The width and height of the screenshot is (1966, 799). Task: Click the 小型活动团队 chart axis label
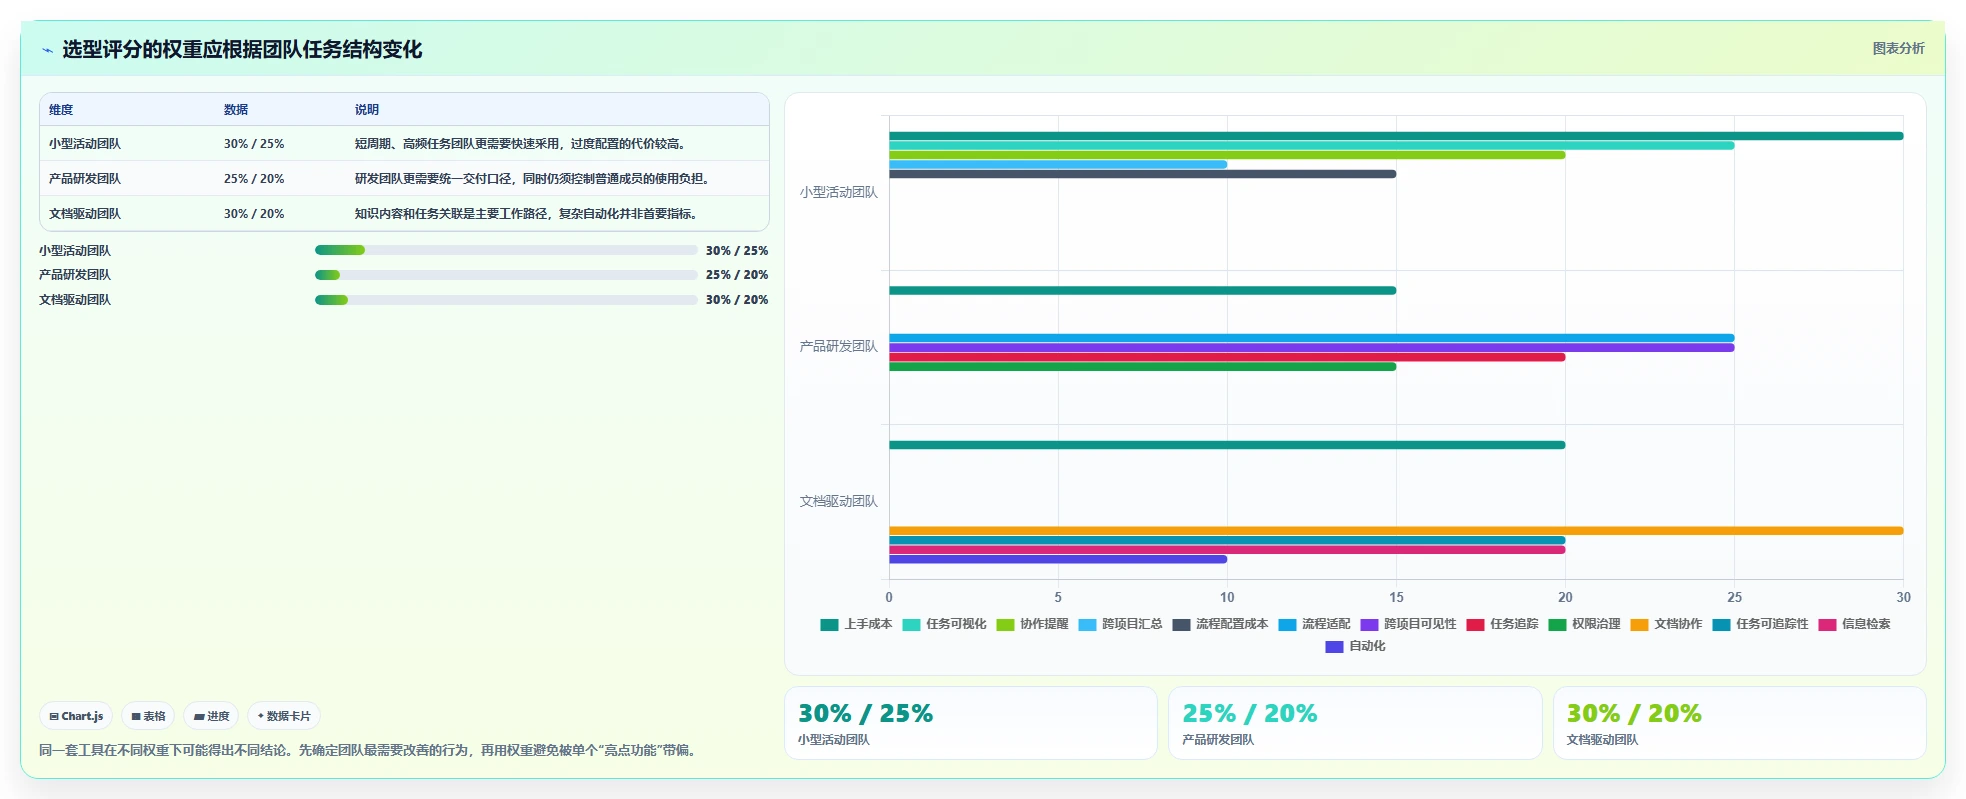[838, 192]
